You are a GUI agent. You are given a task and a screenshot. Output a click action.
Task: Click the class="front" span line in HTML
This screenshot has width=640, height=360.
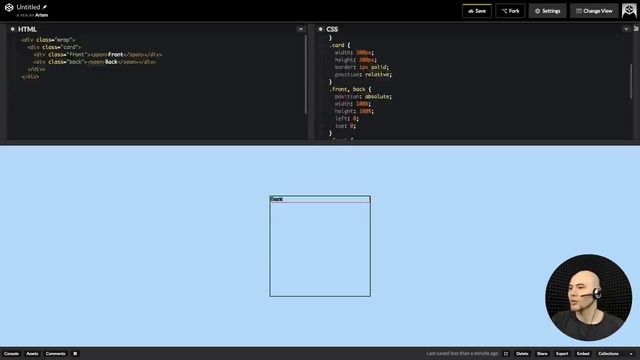pyautogui.click(x=98, y=55)
